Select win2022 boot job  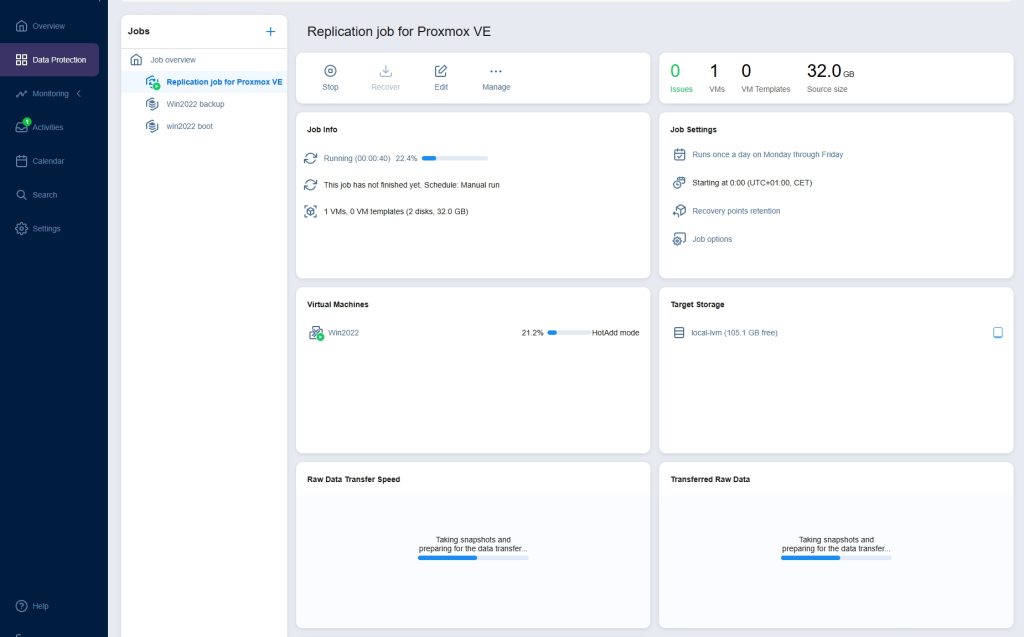[x=189, y=126]
